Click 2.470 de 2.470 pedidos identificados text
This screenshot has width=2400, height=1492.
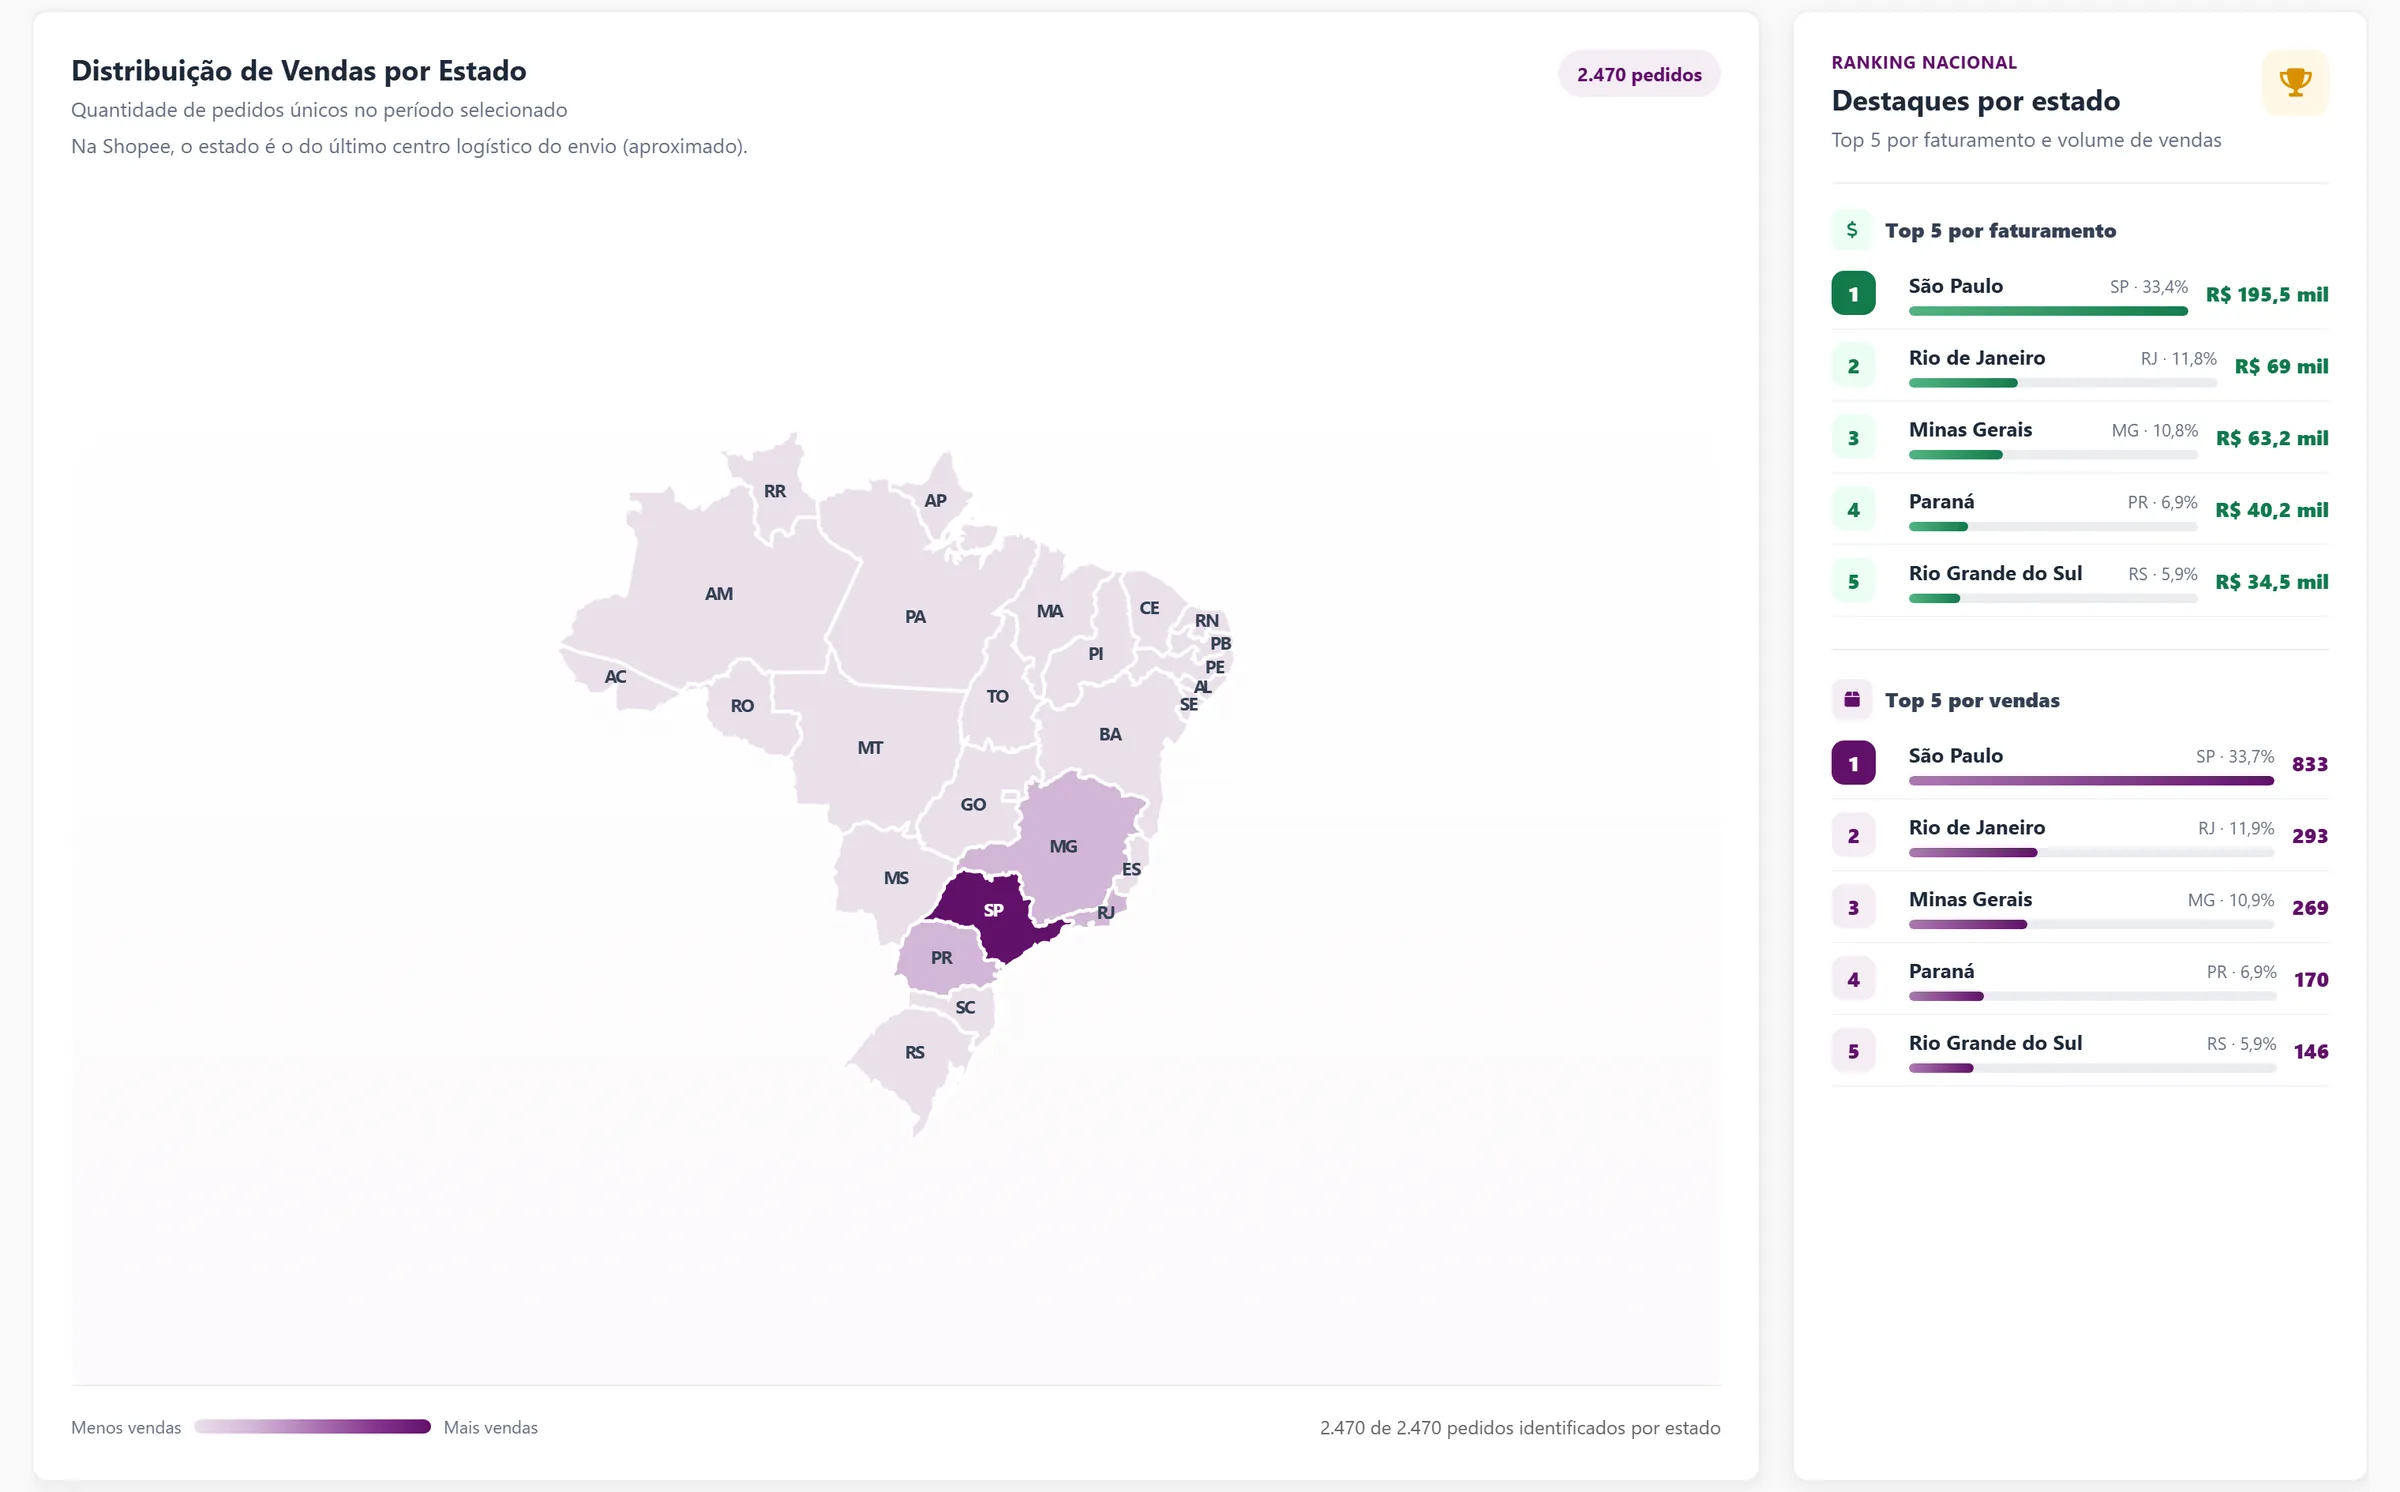click(1520, 1427)
